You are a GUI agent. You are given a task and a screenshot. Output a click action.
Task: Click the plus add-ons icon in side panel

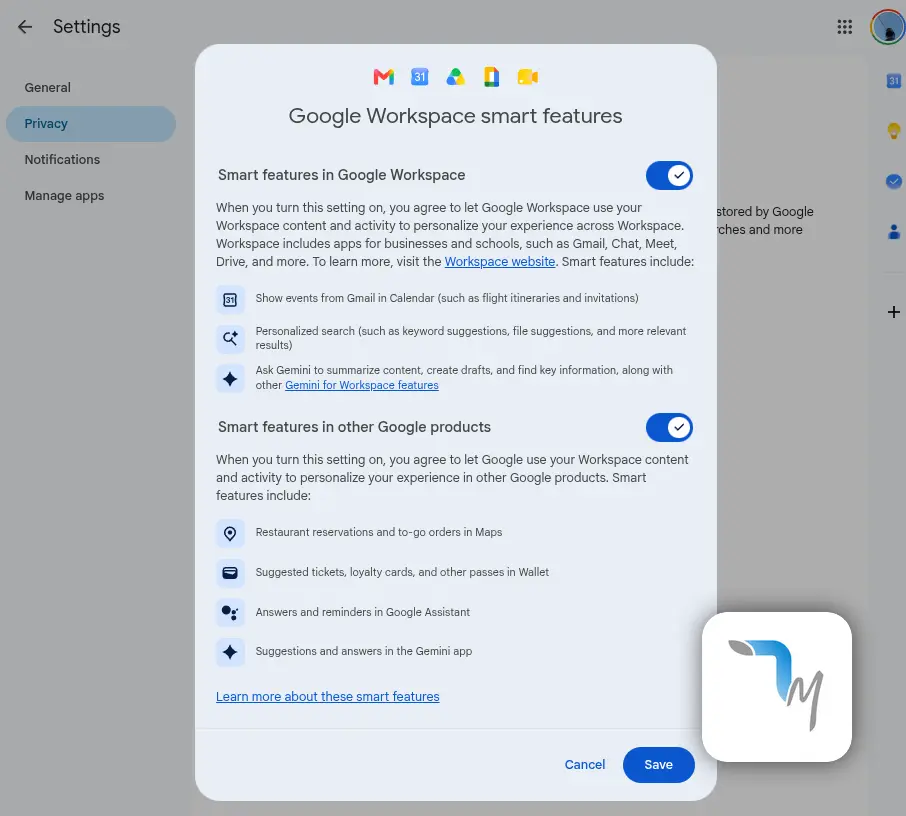coord(893,312)
